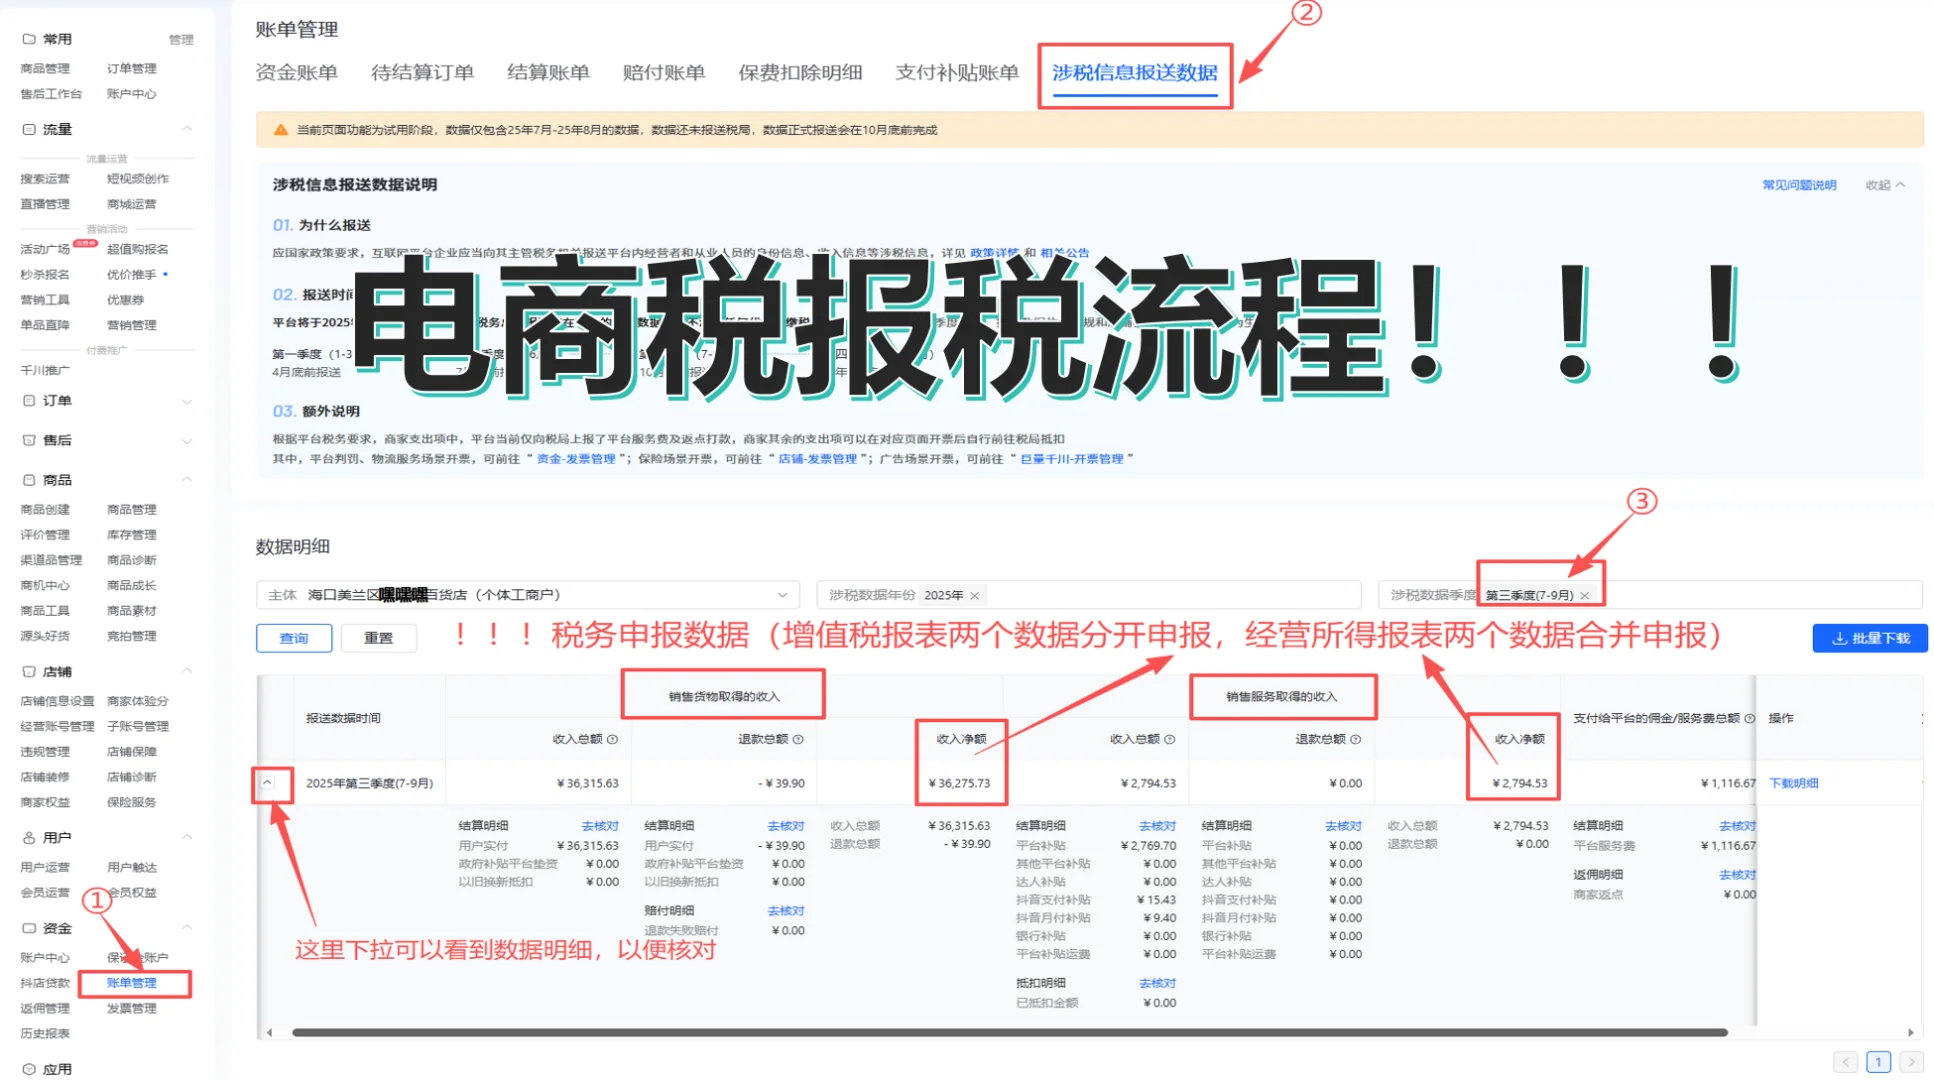Screen dimensions: 1934x1080
Task: Select the 订单 (Orders) sidebar icon
Action: point(27,400)
